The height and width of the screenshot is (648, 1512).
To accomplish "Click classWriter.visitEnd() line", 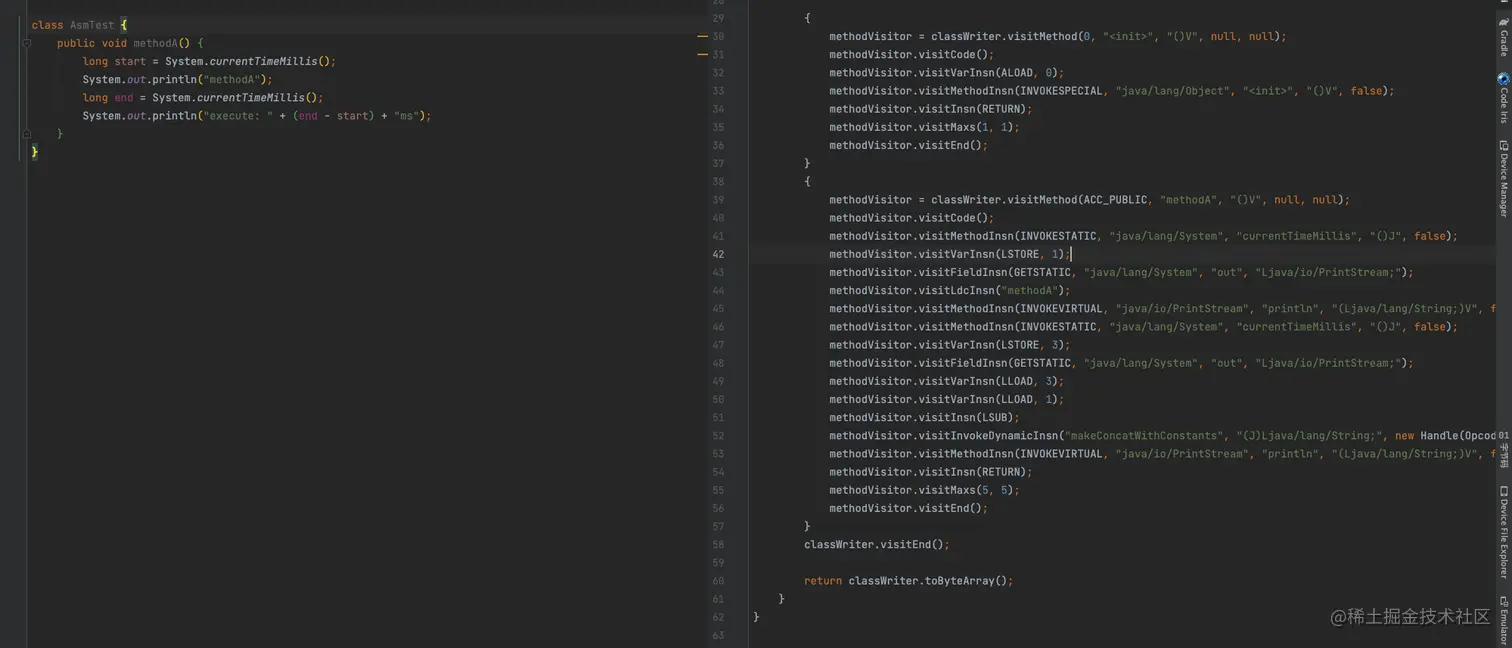I will tap(876, 545).
